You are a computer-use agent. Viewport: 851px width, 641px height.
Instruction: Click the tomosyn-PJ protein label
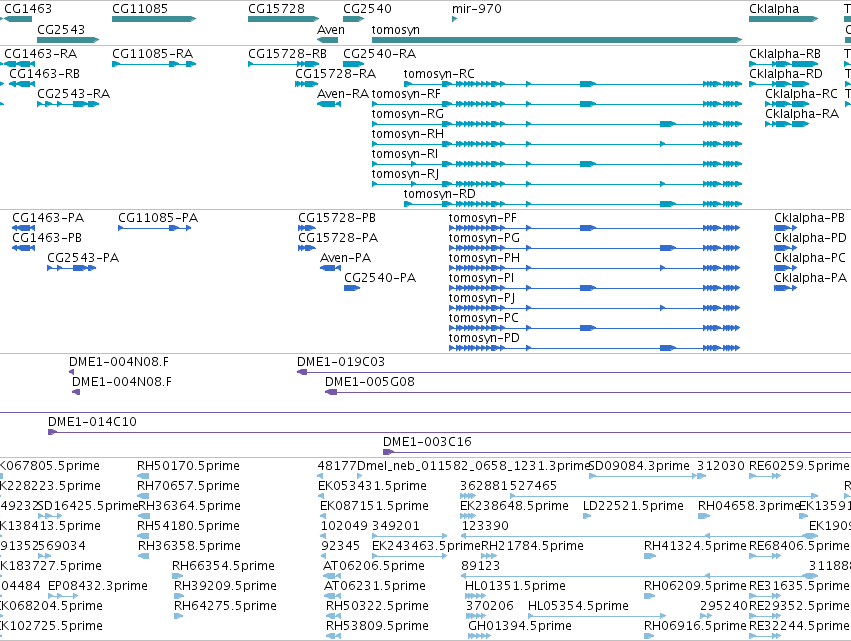tap(482, 297)
